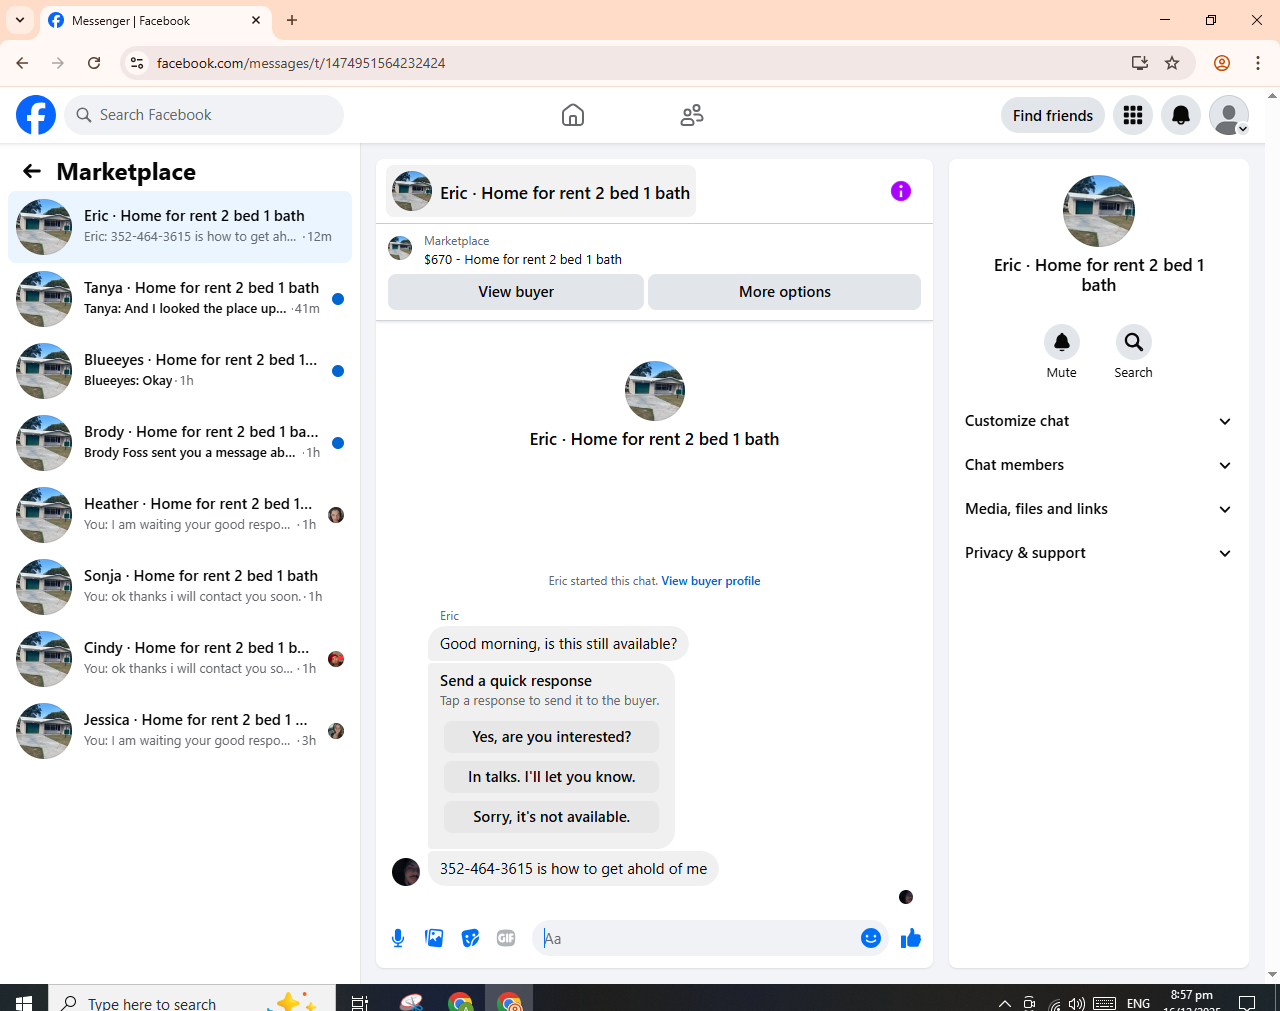
Task: Click the $670 Marketplace listing banner
Action: point(654,250)
